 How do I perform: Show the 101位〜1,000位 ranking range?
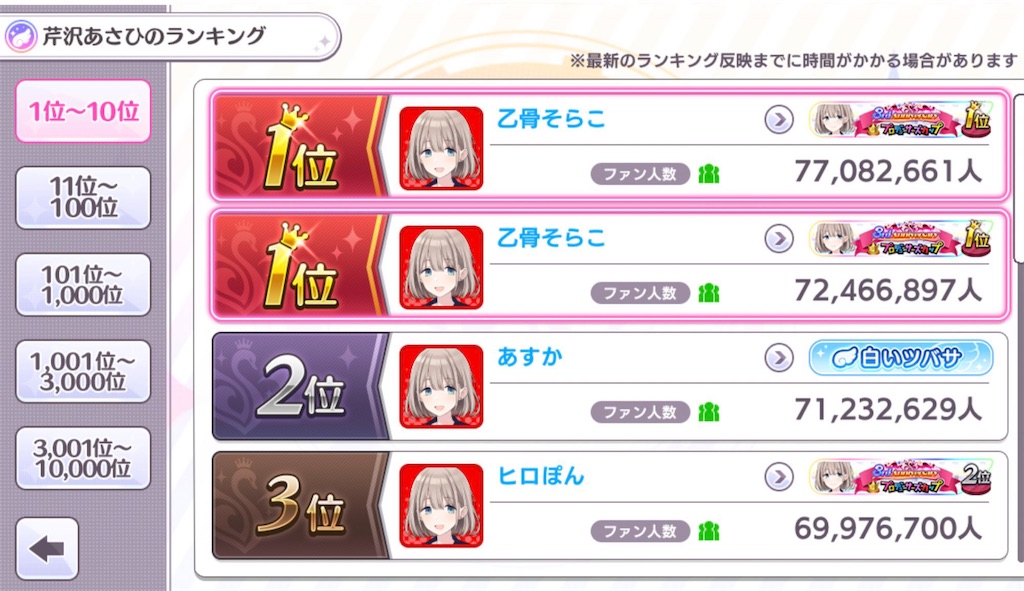coord(83,285)
